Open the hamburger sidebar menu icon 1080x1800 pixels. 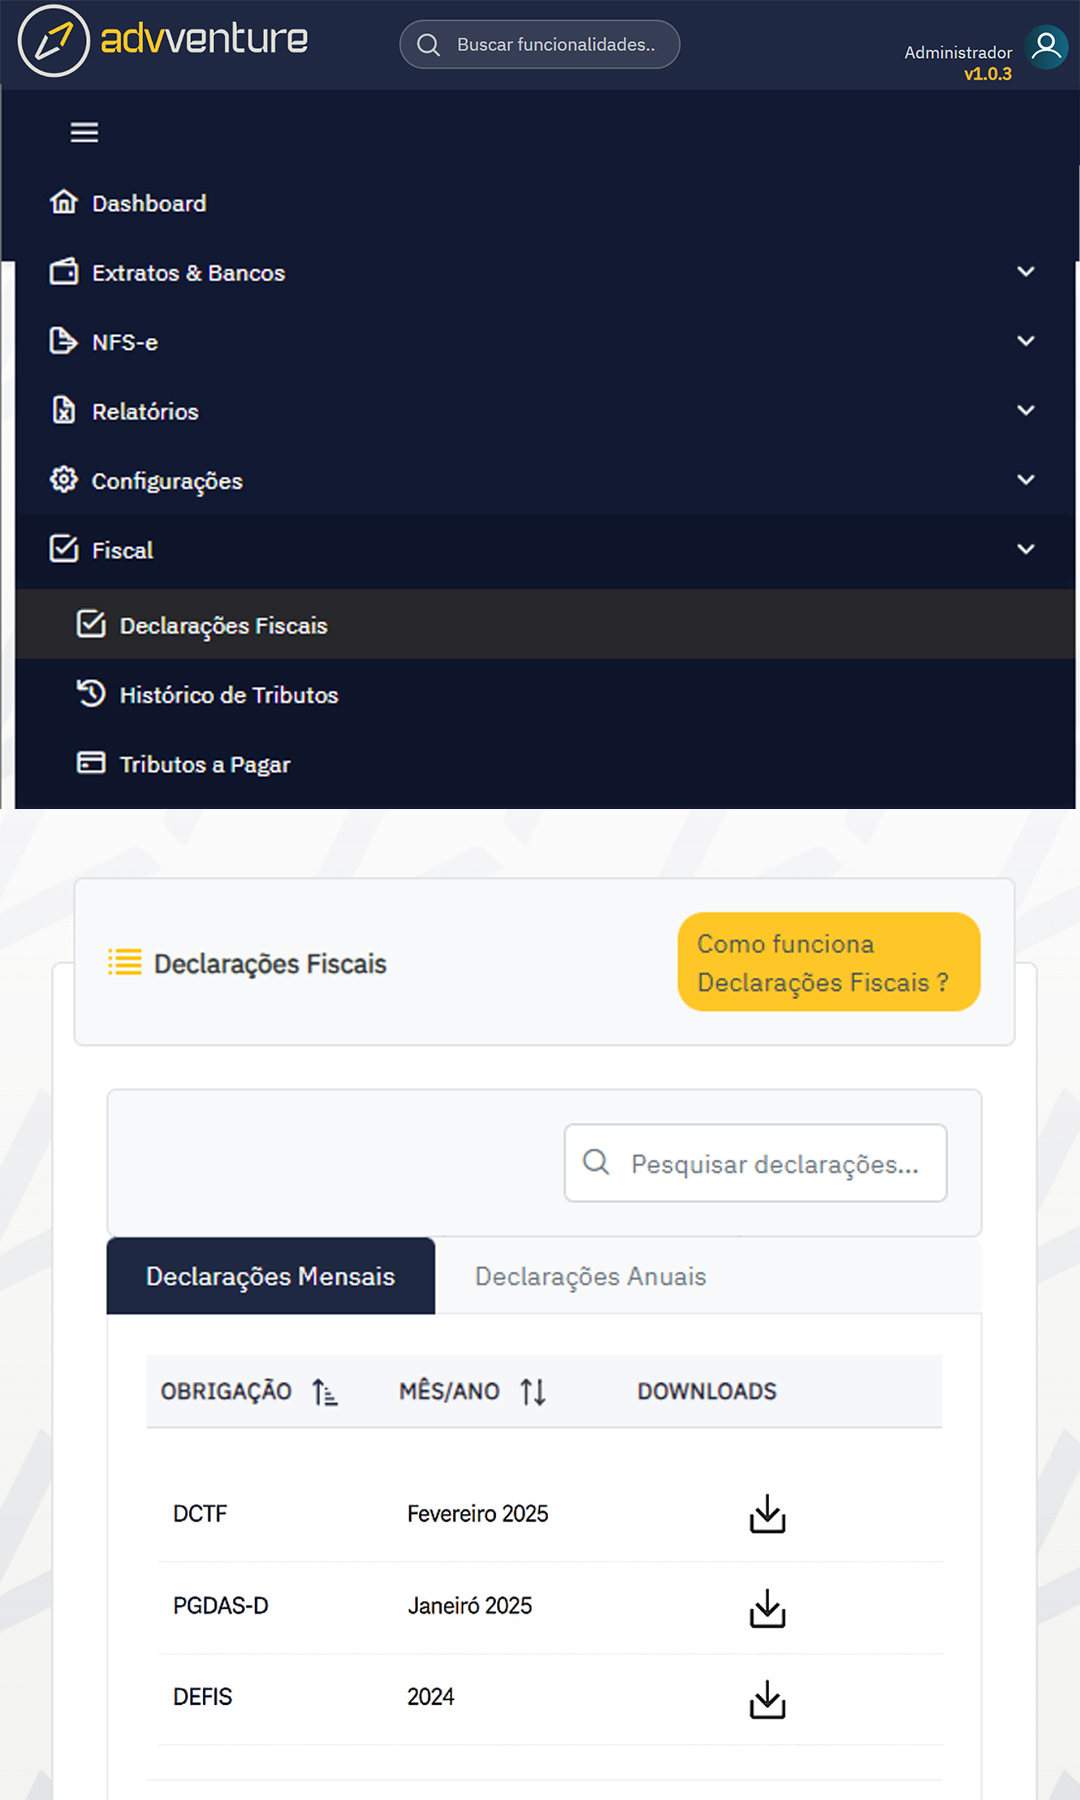pyautogui.click(x=84, y=132)
